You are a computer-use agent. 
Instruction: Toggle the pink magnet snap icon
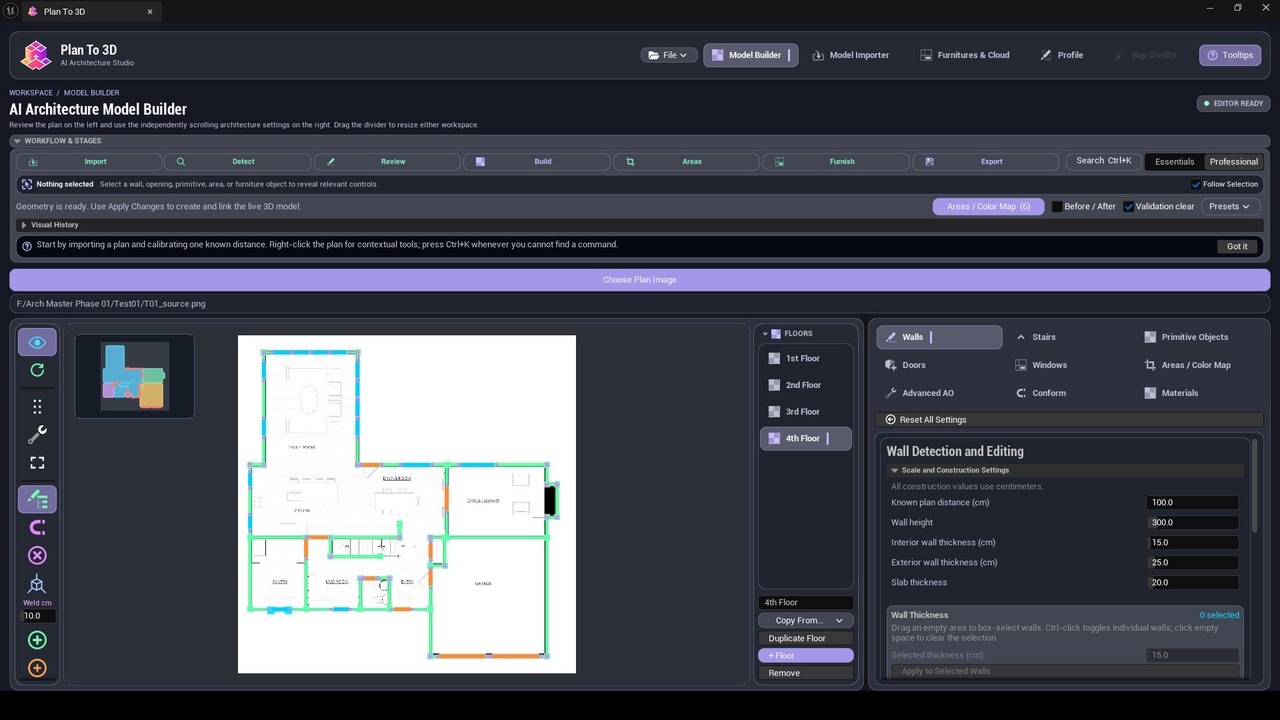tap(37, 527)
